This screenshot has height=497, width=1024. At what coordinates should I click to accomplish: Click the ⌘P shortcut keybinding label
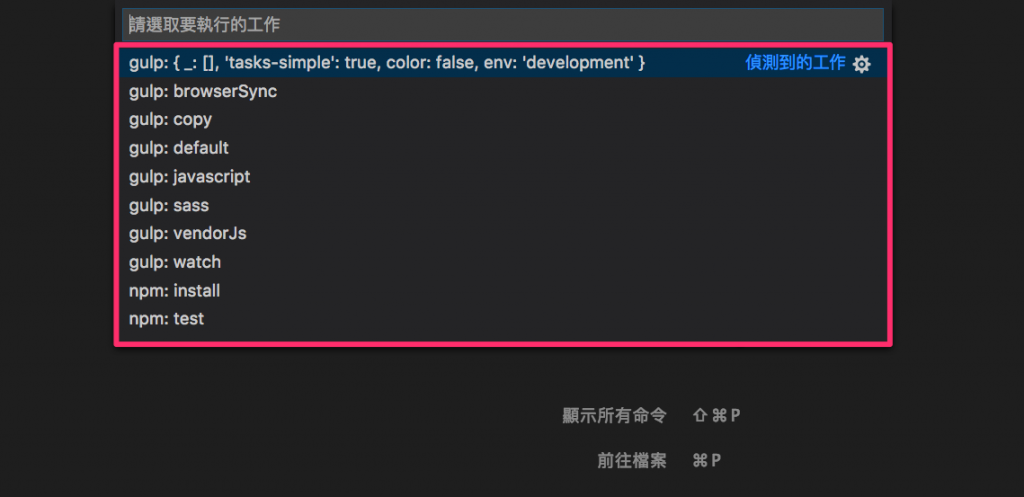coord(707,461)
